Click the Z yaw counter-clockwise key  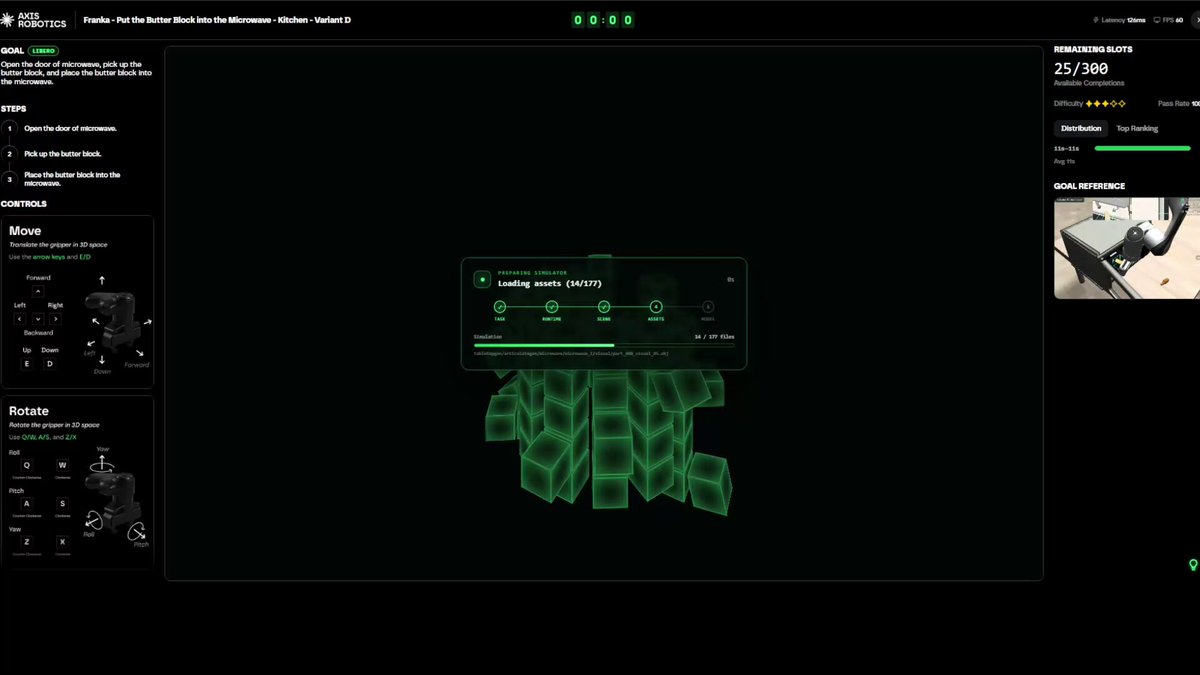[x=27, y=541]
